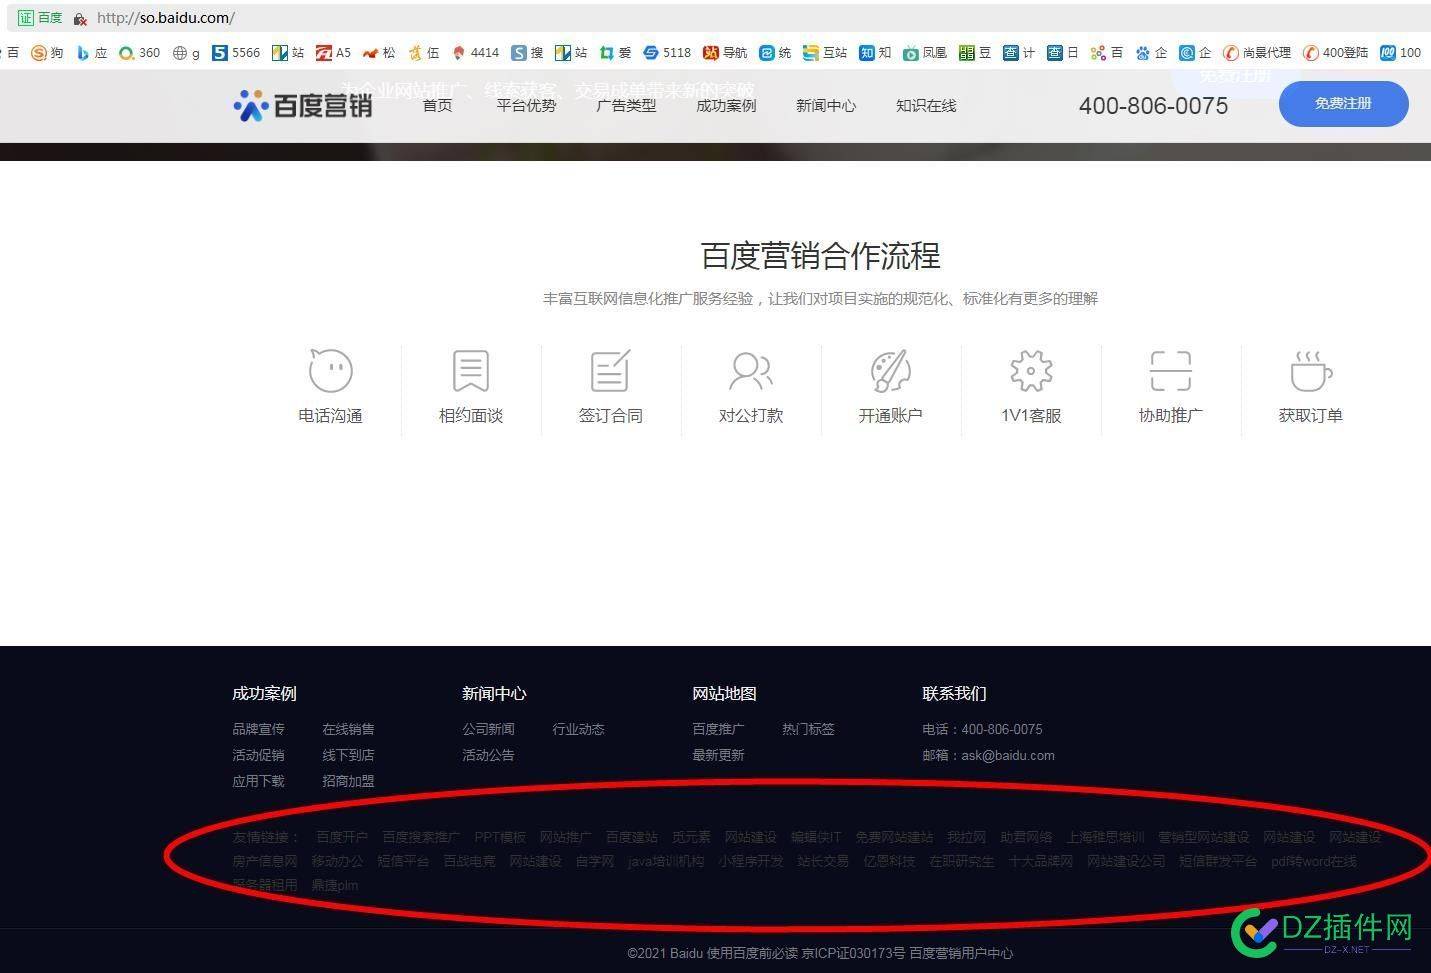
Task: Open the 百度开户 friendly link
Action: coord(342,837)
